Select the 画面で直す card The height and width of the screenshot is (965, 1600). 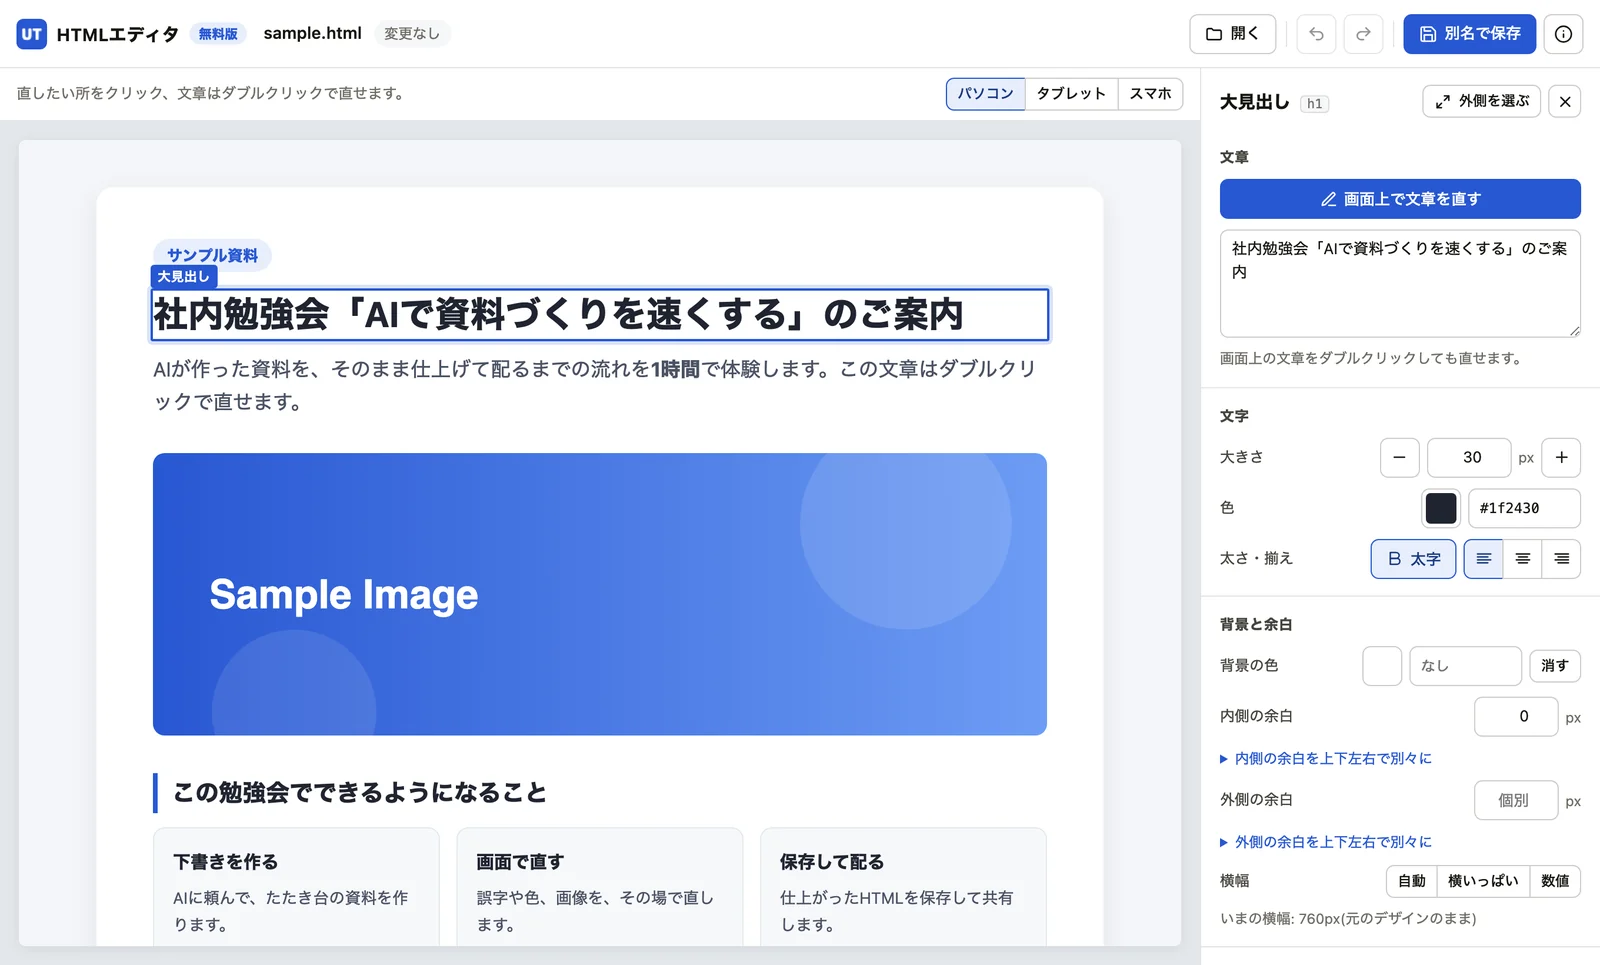click(x=600, y=887)
